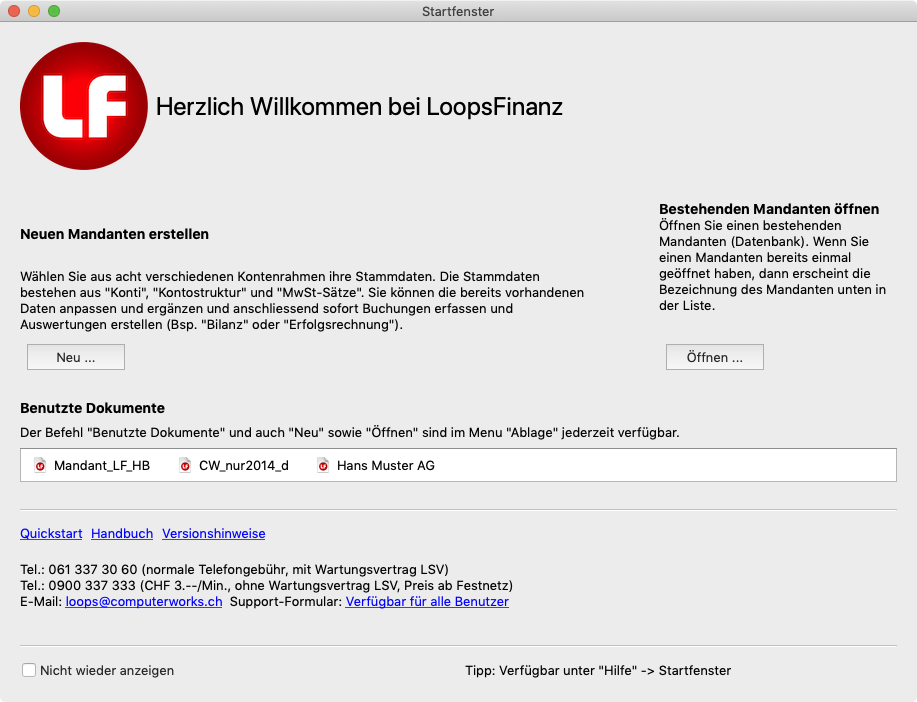Viewport: 917px width, 702px height.
Task: Minimize the window with the yellow button
Action: (x=32, y=11)
